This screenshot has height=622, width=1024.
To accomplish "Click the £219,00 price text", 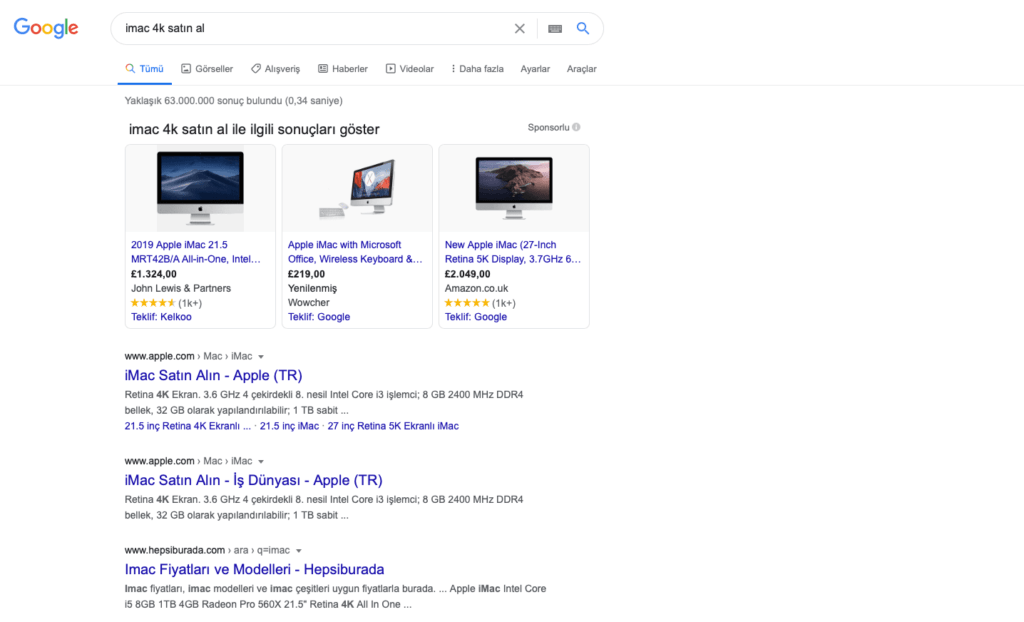I will click(306, 274).
